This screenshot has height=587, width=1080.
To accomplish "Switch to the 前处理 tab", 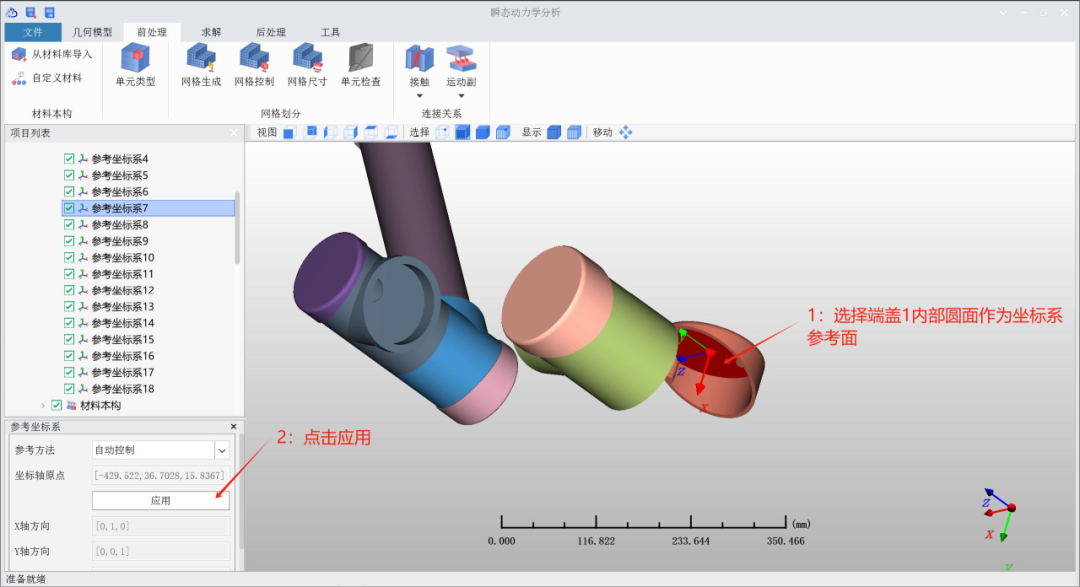I will point(152,32).
